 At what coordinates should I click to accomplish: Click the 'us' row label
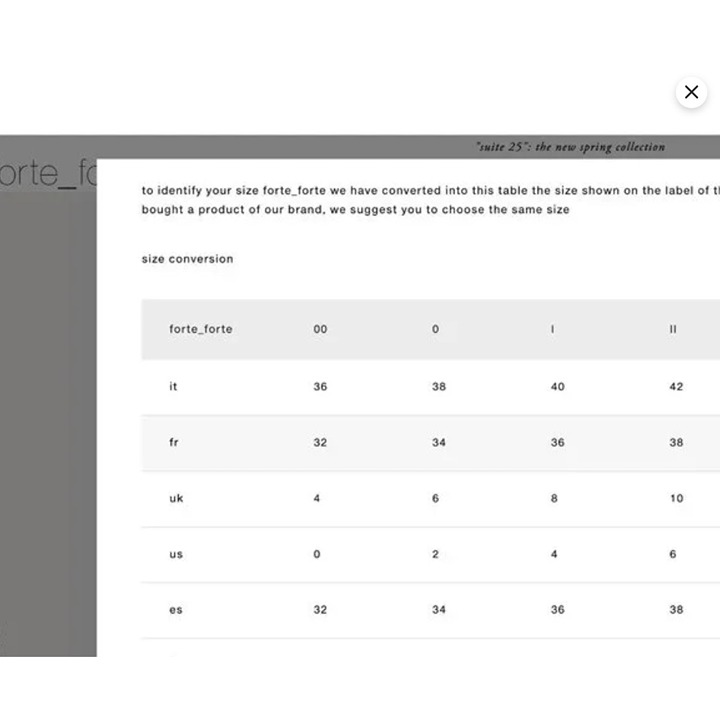point(176,554)
